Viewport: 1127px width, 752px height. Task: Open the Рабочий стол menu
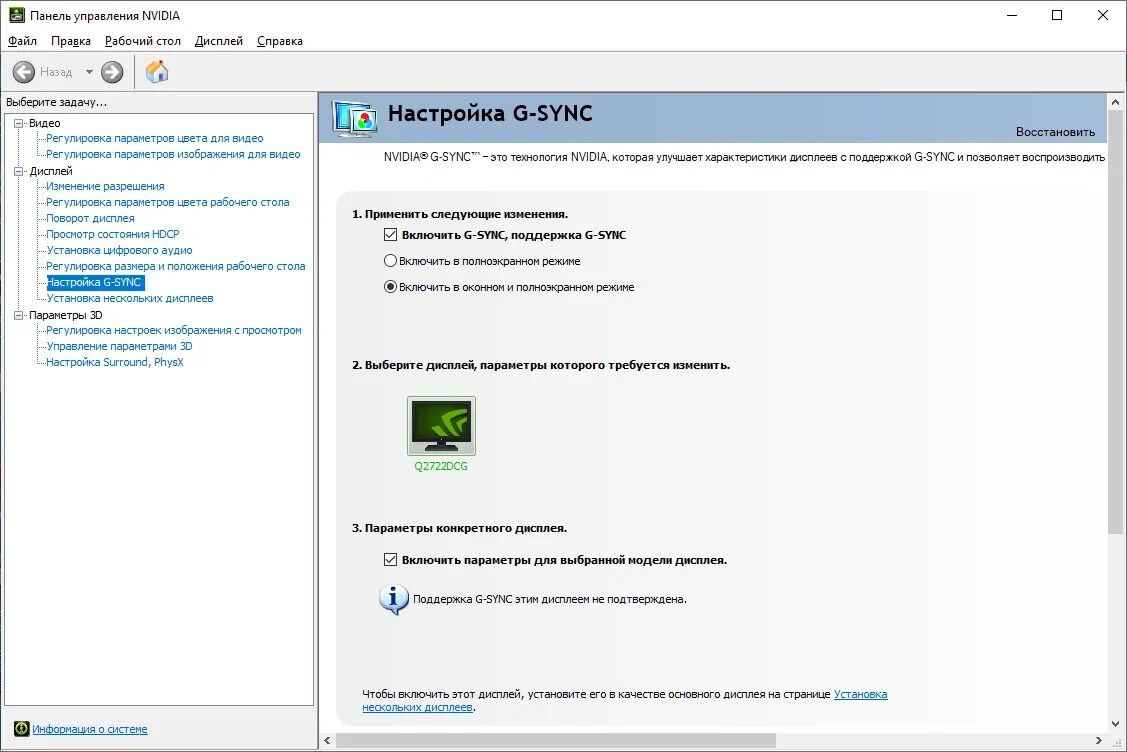click(x=142, y=41)
